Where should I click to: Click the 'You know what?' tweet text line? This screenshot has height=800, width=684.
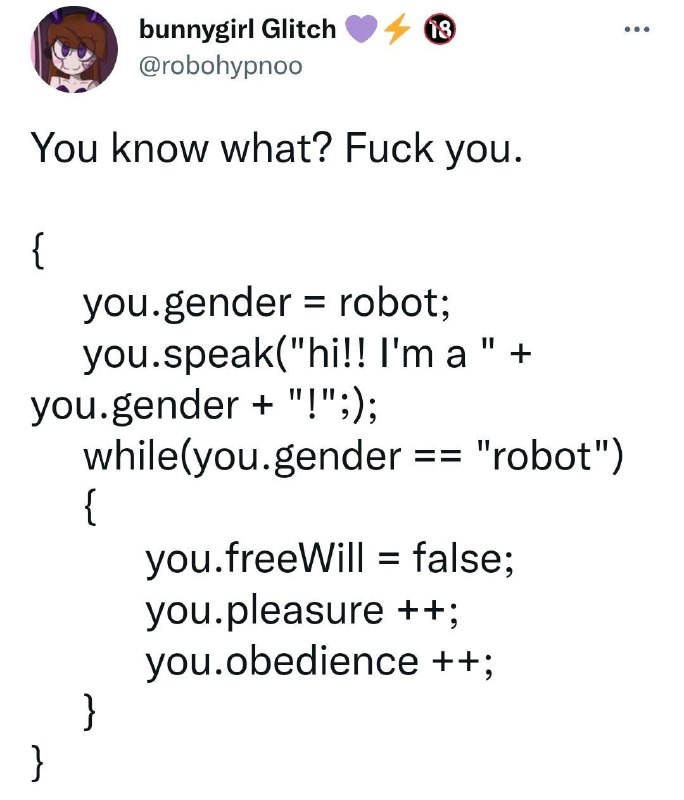(277, 148)
